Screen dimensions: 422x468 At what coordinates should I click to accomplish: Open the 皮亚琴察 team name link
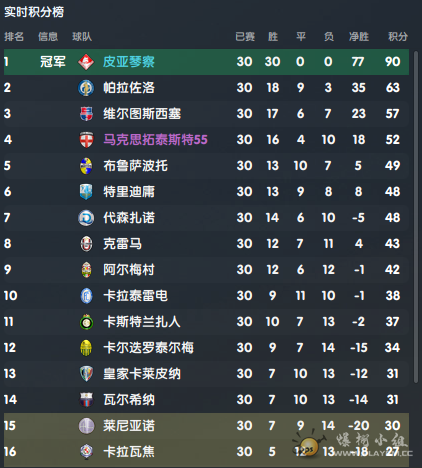129,62
